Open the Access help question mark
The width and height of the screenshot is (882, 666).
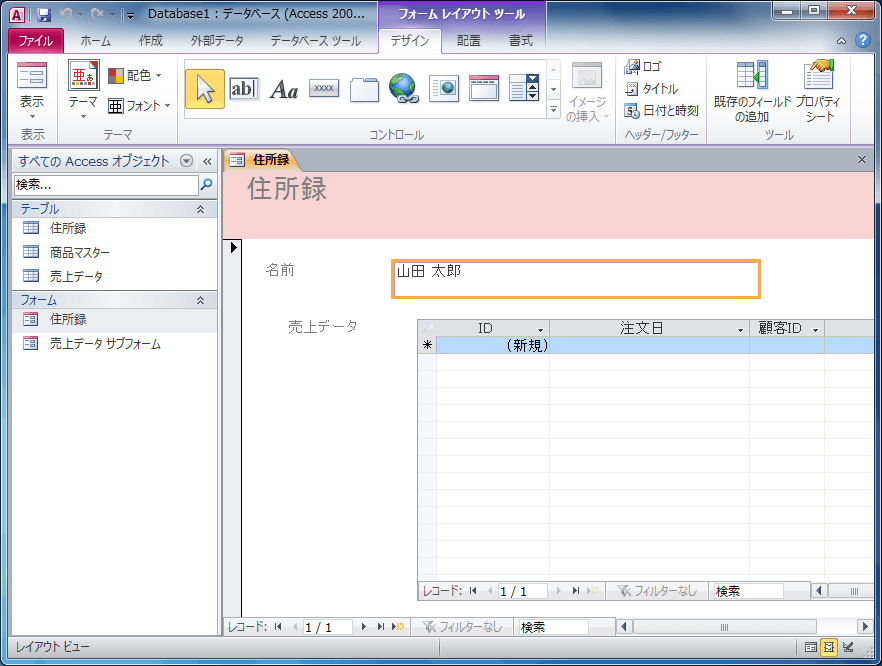862,40
